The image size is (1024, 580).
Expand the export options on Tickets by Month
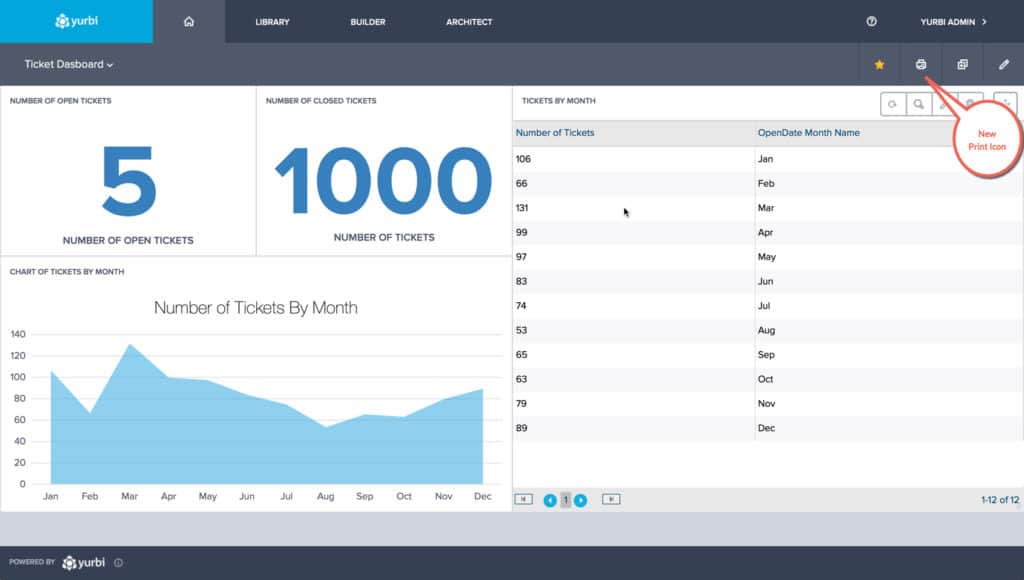1006,103
